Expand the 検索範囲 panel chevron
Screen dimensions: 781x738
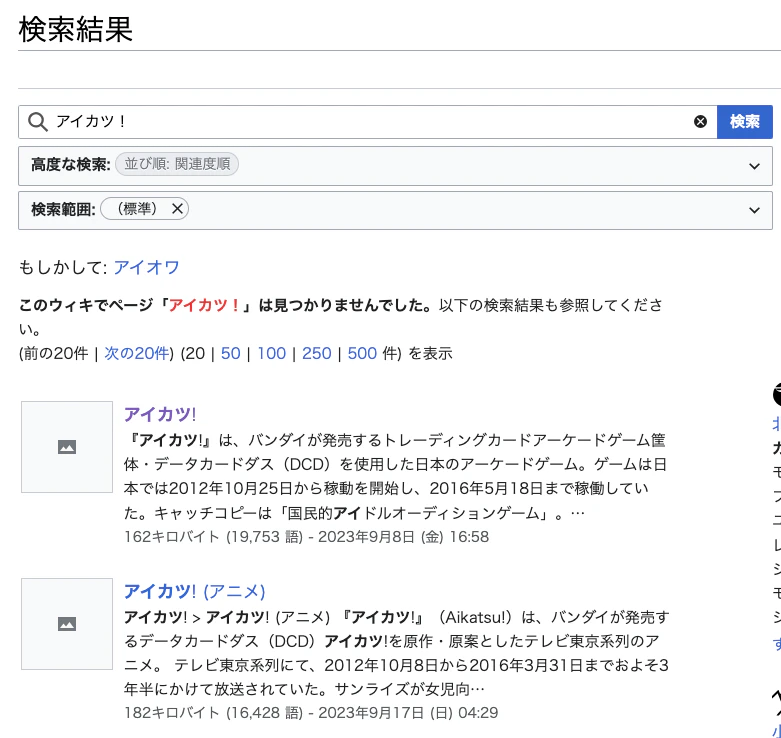pyautogui.click(x=755, y=210)
